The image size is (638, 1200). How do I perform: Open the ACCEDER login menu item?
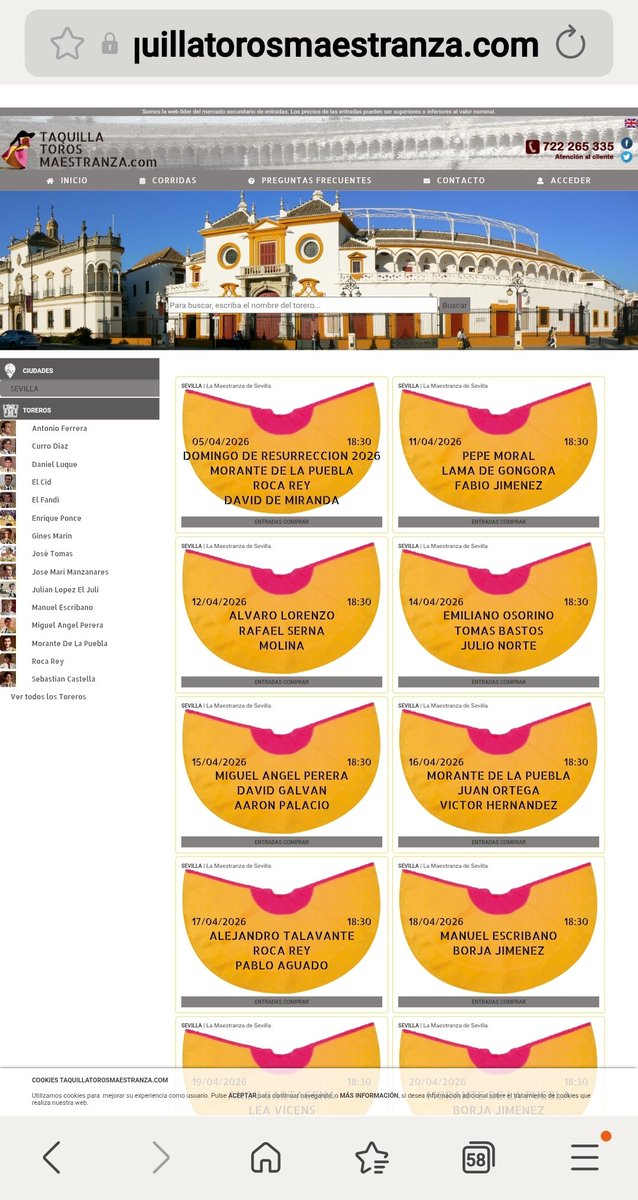point(564,180)
